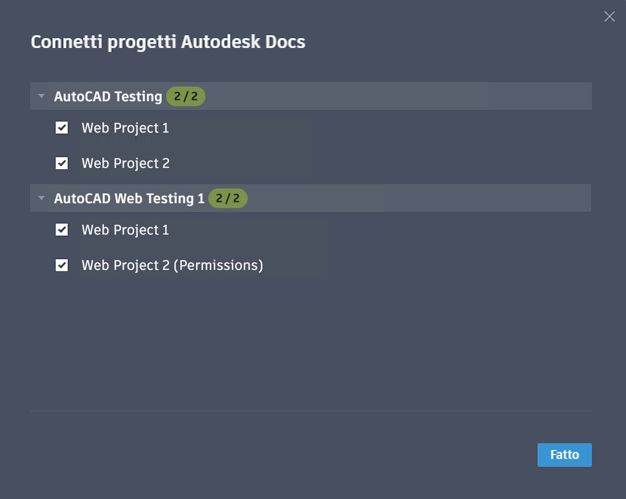Click the divider line above Fatto
Viewport: 626px width, 499px height.
click(x=311, y=410)
